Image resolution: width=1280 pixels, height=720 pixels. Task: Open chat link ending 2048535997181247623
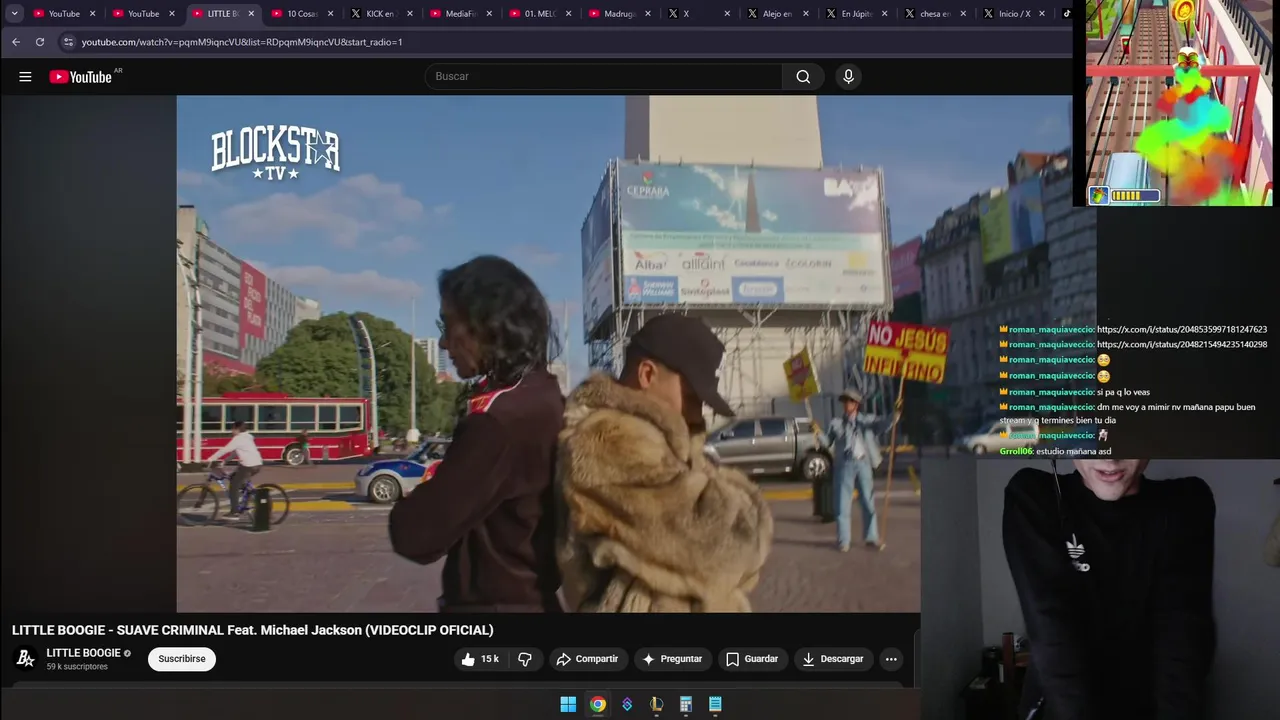point(1182,329)
